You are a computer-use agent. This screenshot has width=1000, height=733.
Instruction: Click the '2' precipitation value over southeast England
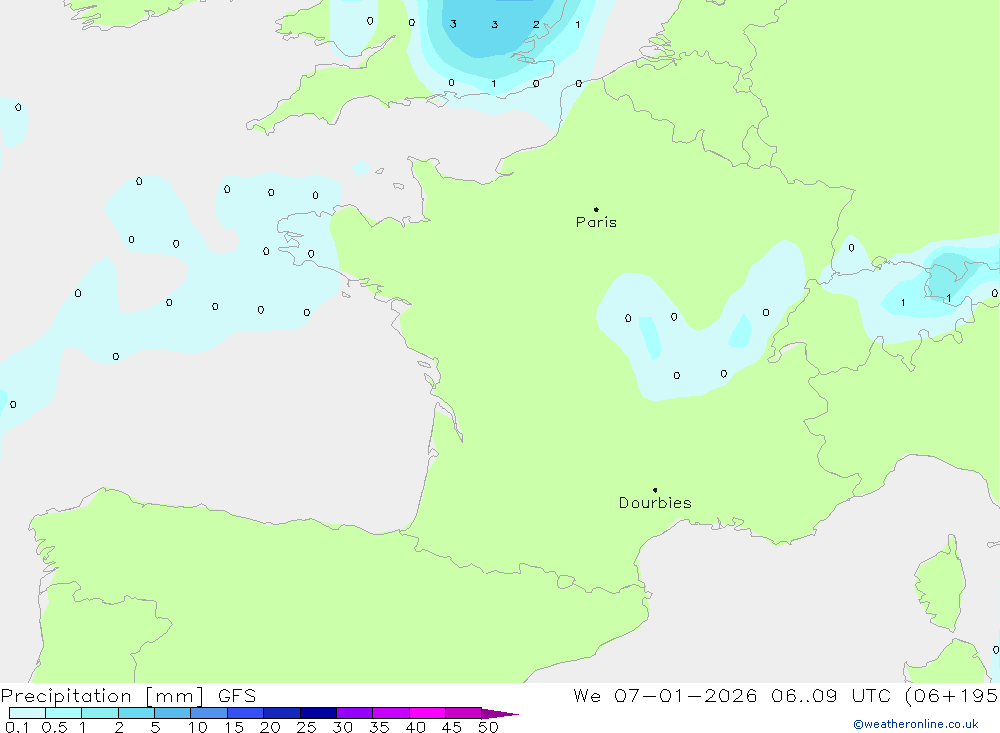point(536,24)
